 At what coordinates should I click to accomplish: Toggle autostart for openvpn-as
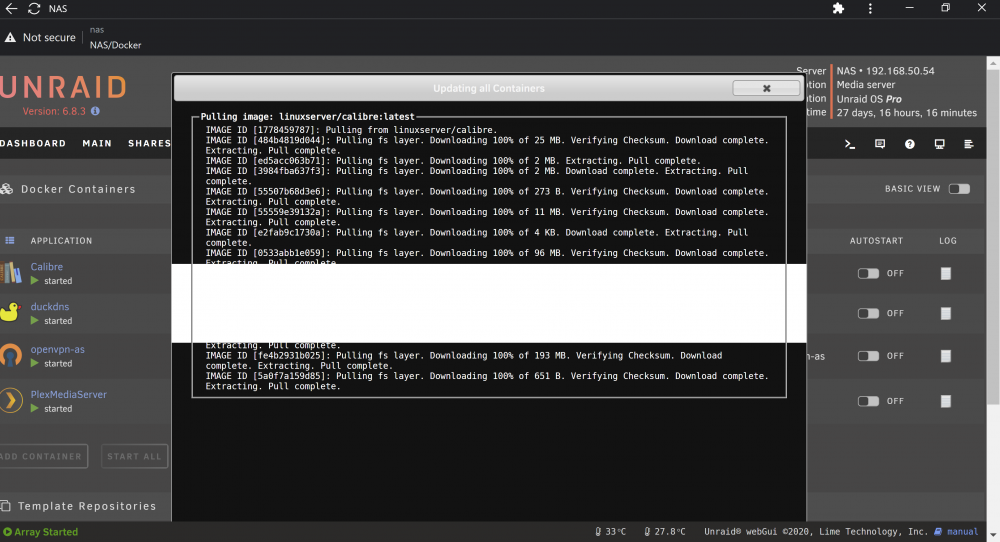pos(868,356)
